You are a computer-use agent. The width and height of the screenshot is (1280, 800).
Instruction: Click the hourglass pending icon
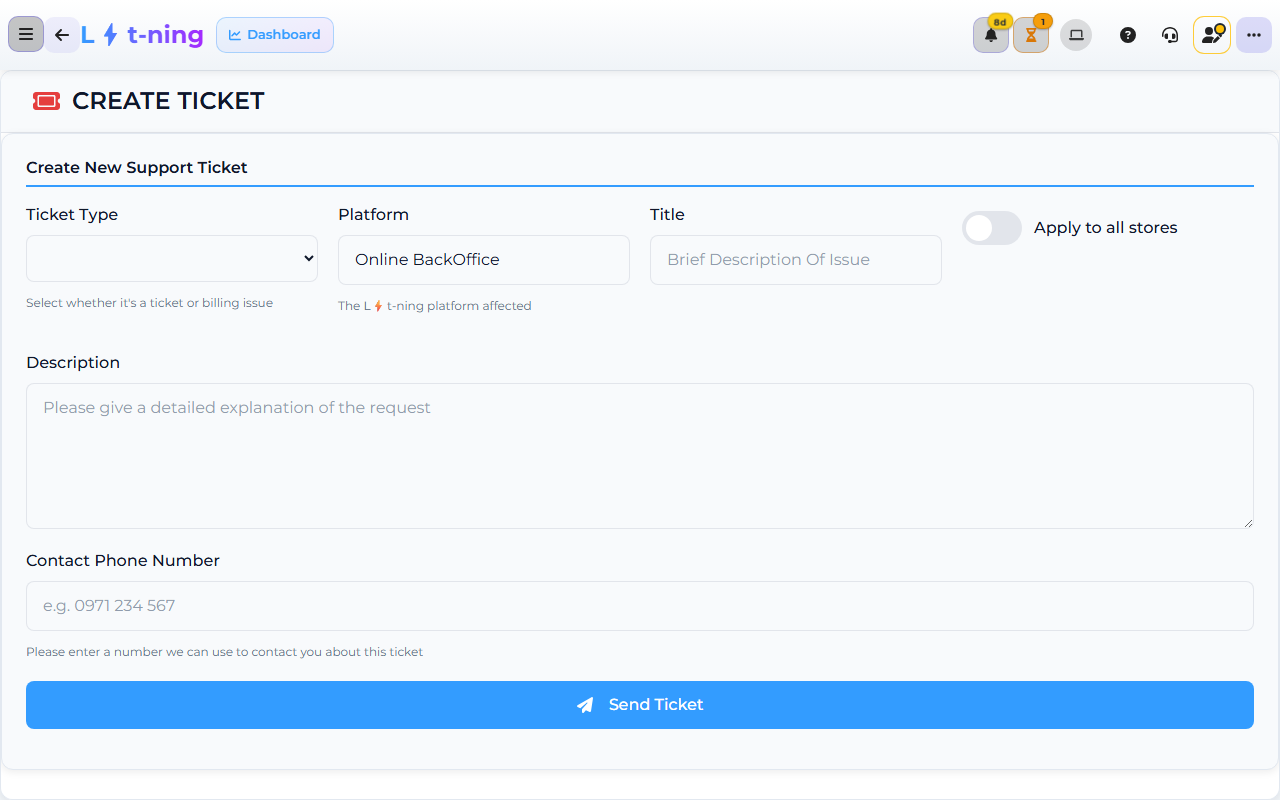point(1031,35)
